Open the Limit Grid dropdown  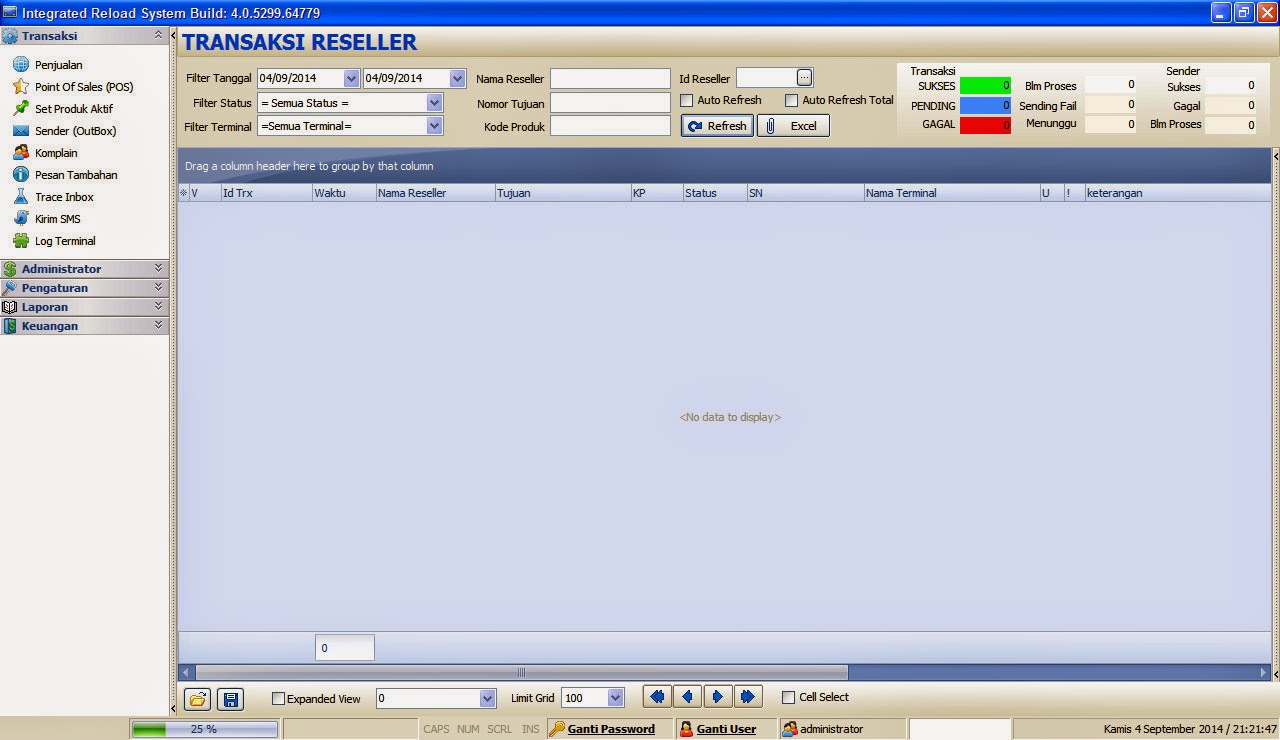[x=614, y=697]
